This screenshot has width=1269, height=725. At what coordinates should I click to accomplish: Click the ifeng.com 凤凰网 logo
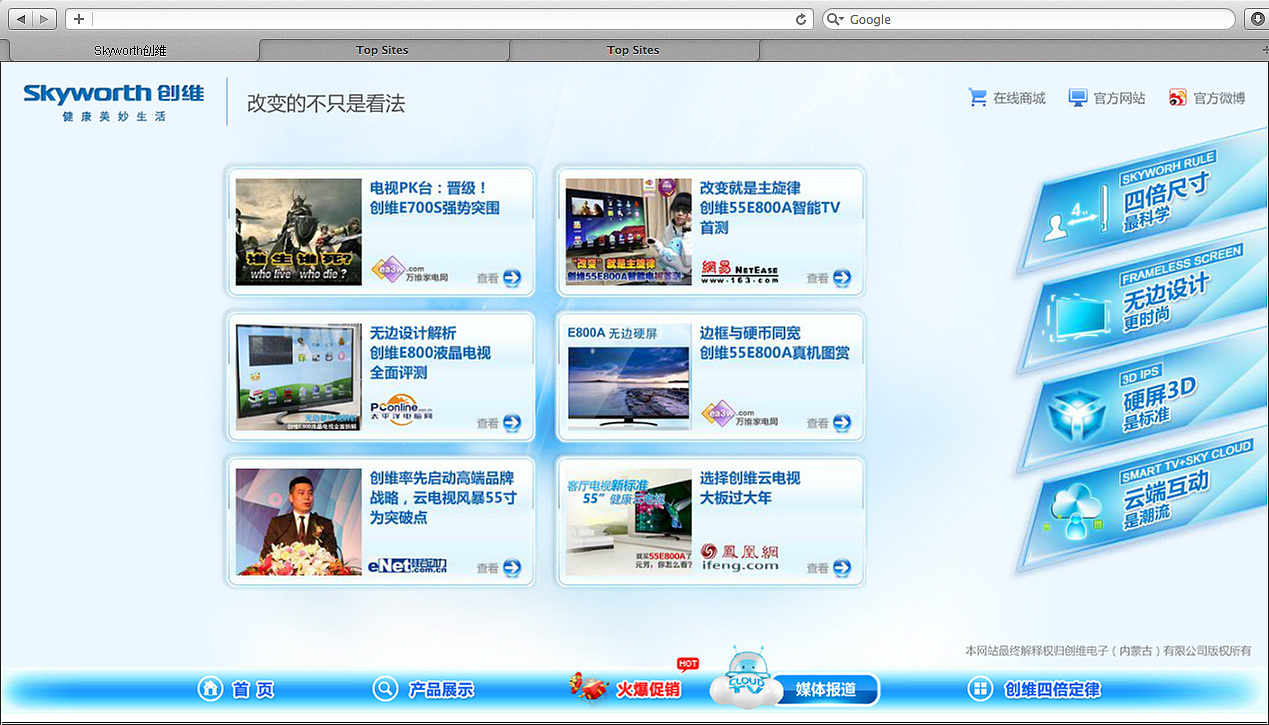[740, 557]
